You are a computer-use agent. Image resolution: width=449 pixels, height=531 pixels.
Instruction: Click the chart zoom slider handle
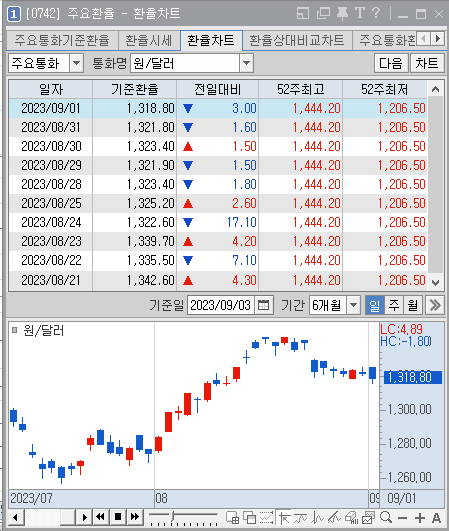[x=173, y=516]
